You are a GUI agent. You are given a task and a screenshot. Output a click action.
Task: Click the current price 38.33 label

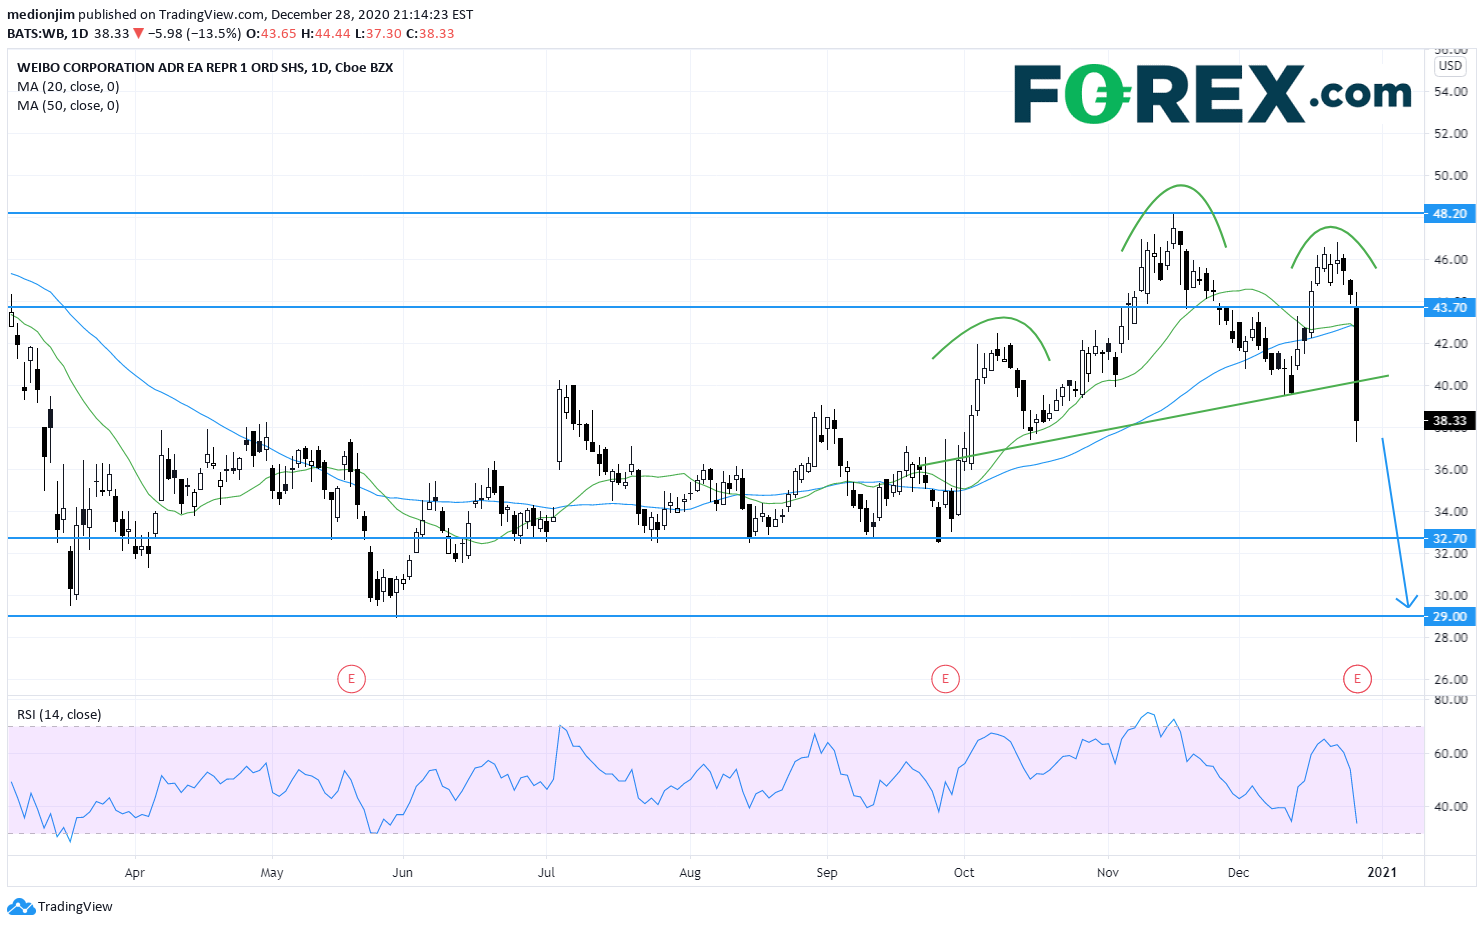click(x=1449, y=421)
